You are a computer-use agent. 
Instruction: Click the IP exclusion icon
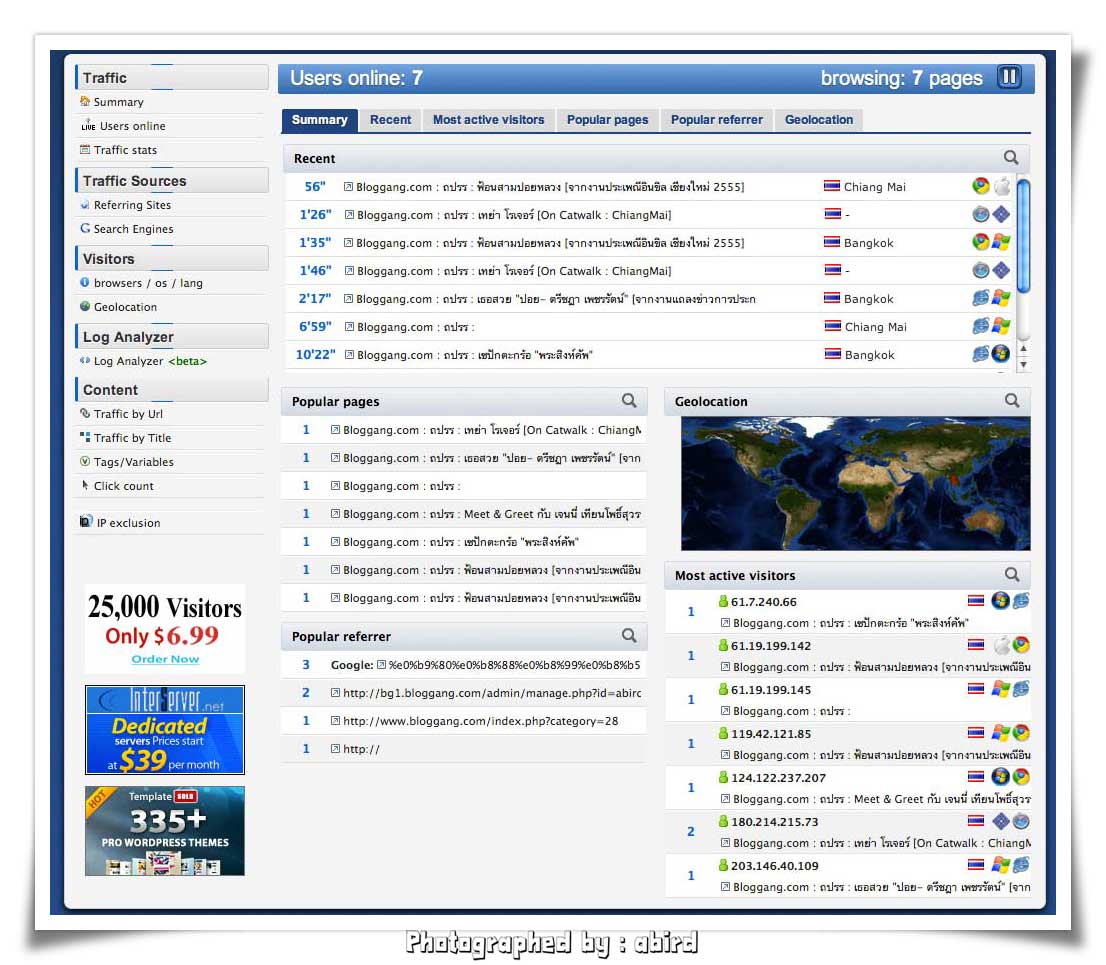[x=86, y=521]
